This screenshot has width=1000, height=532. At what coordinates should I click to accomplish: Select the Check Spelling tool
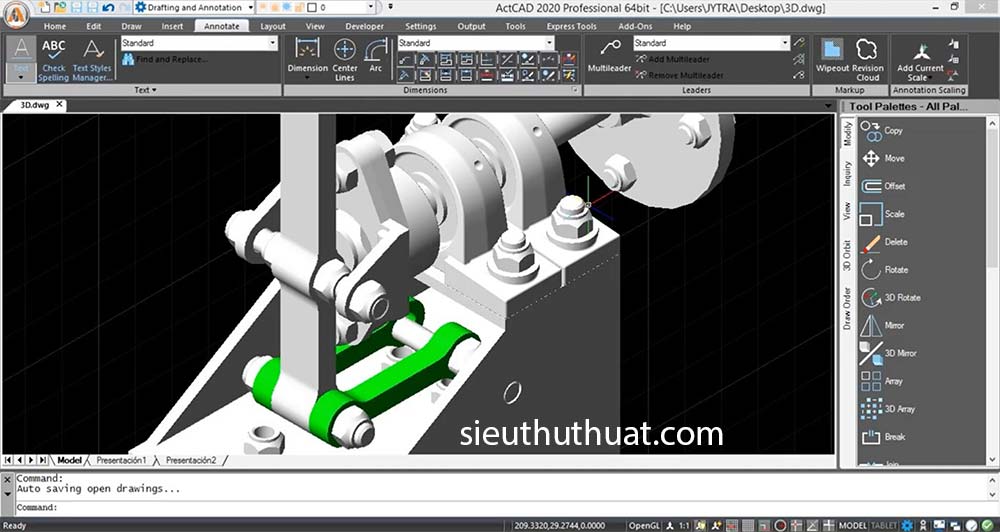pyautogui.click(x=54, y=59)
